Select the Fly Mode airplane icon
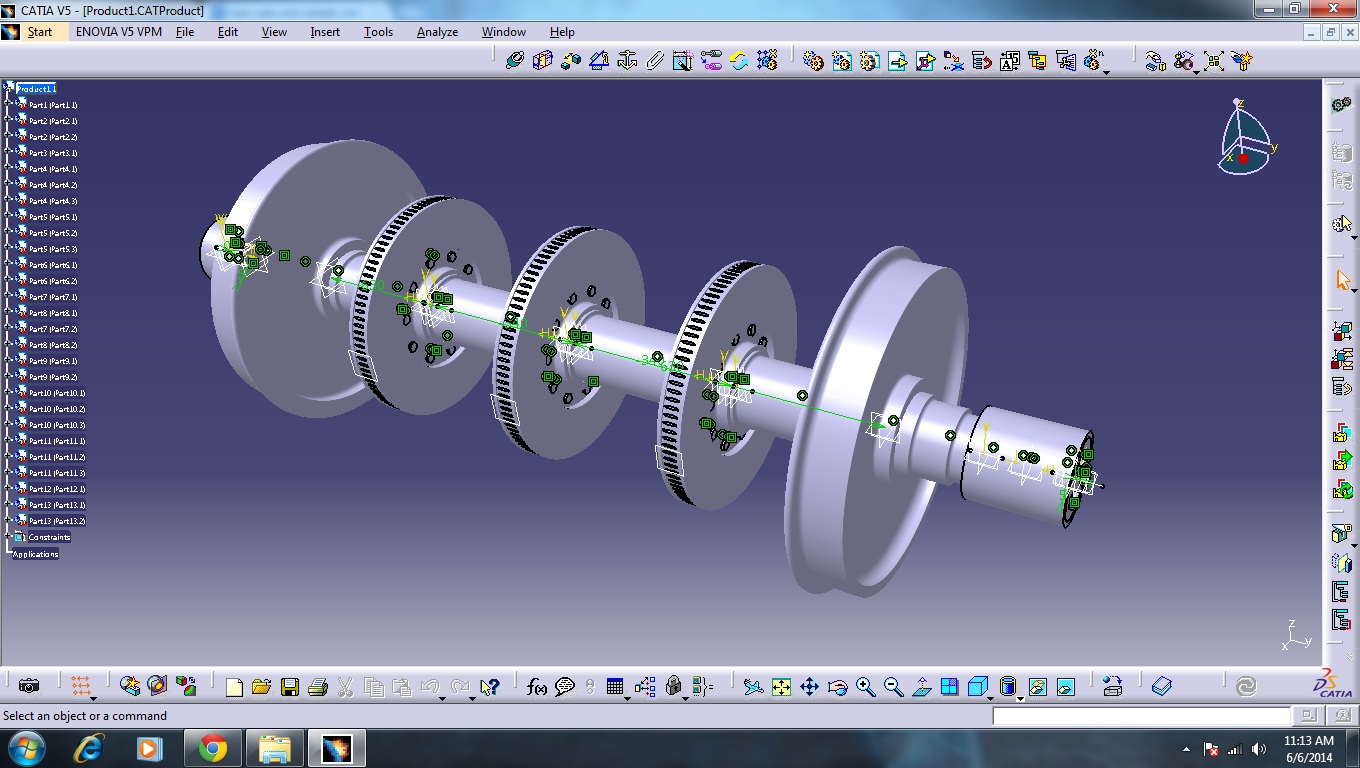Screen dimensions: 1360x768 [754, 686]
